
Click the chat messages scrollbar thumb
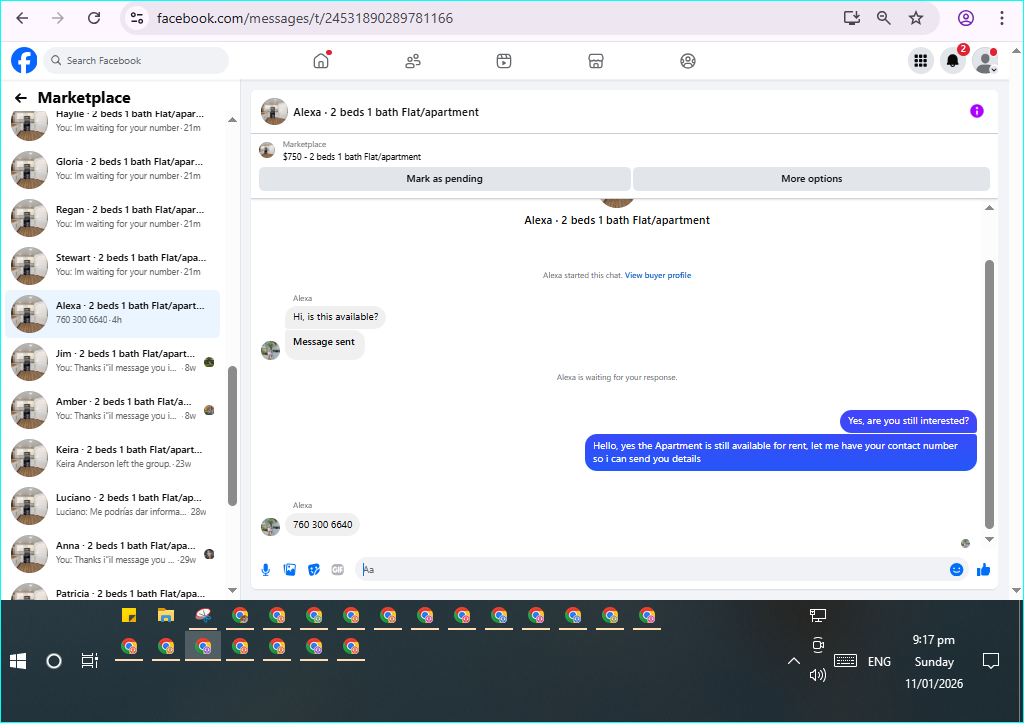[989, 394]
